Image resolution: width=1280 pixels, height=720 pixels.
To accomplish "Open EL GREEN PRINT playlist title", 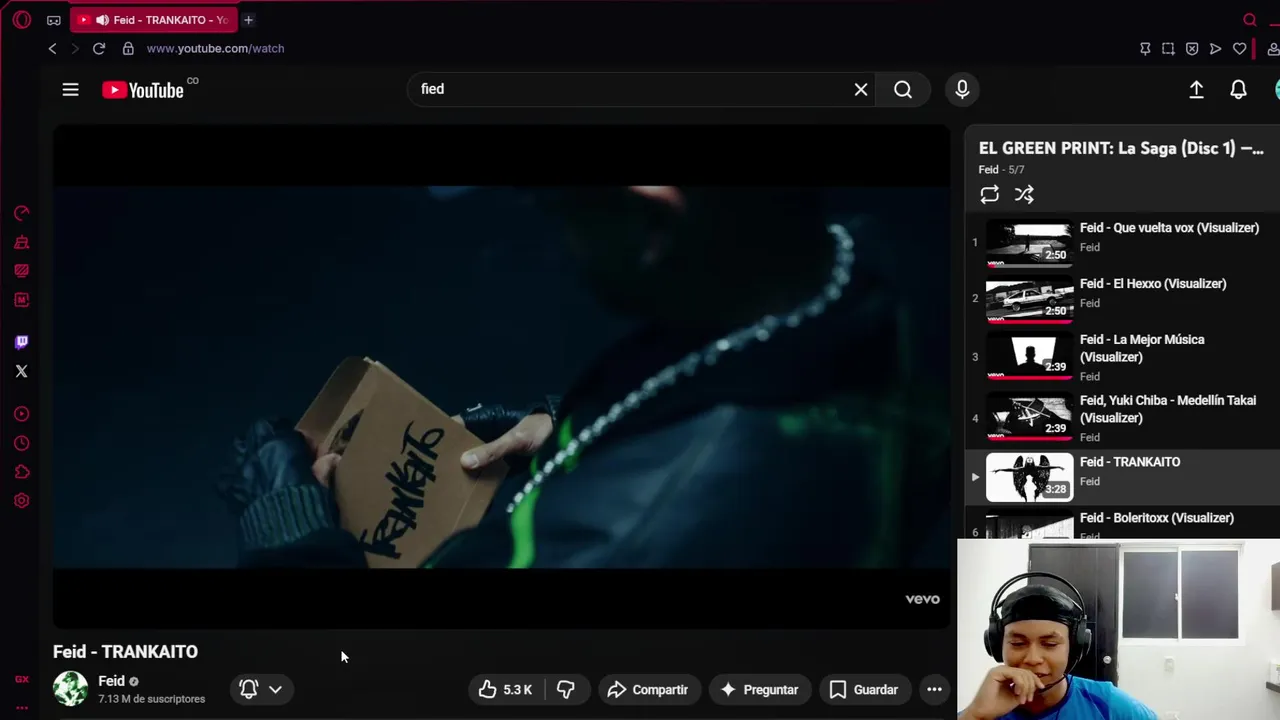I will pos(1121,148).
